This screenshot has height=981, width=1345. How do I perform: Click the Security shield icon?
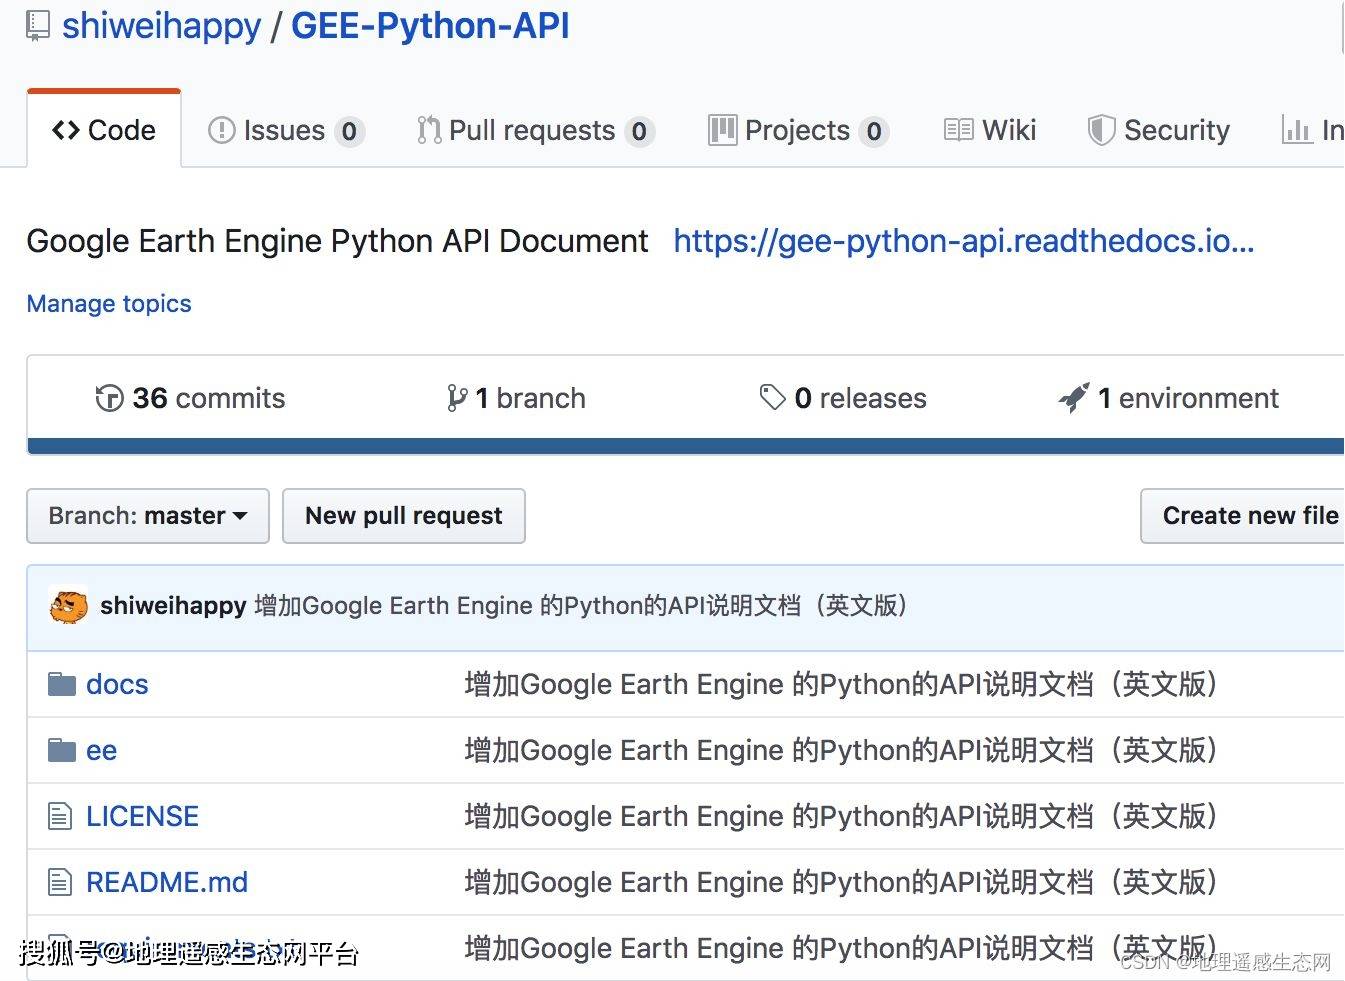click(1101, 130)
